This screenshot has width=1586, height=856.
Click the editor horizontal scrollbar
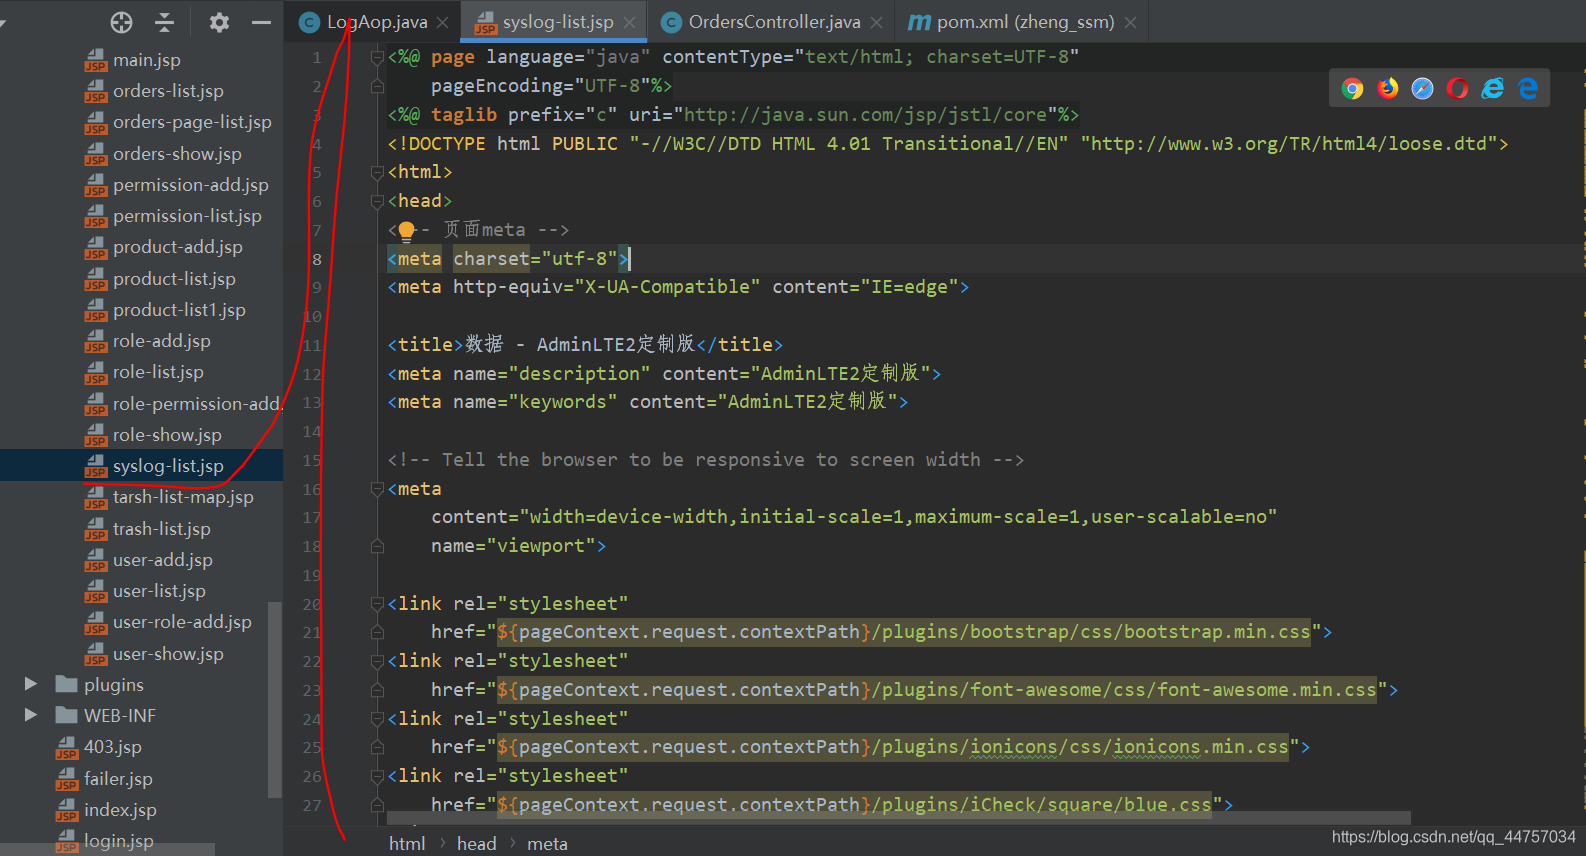point(899,819)
